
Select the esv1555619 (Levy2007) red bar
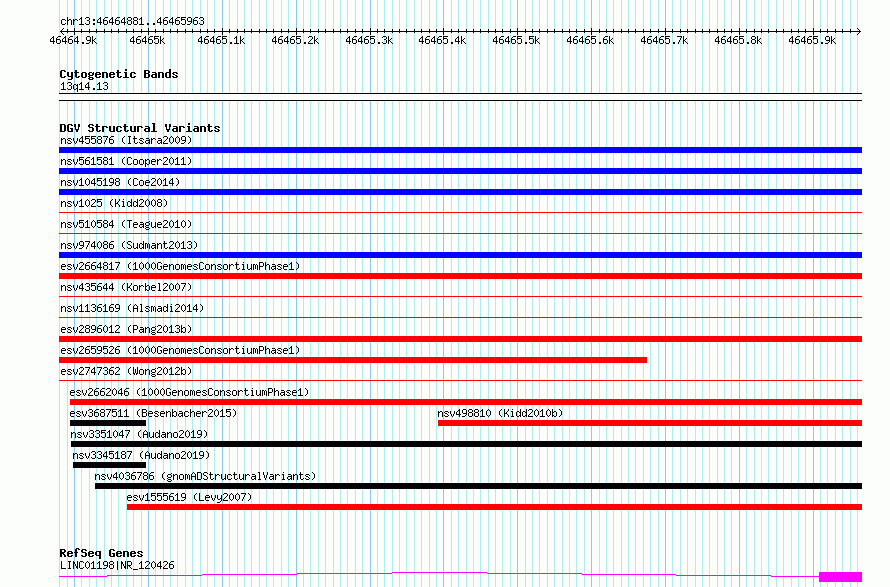[494, 507]
